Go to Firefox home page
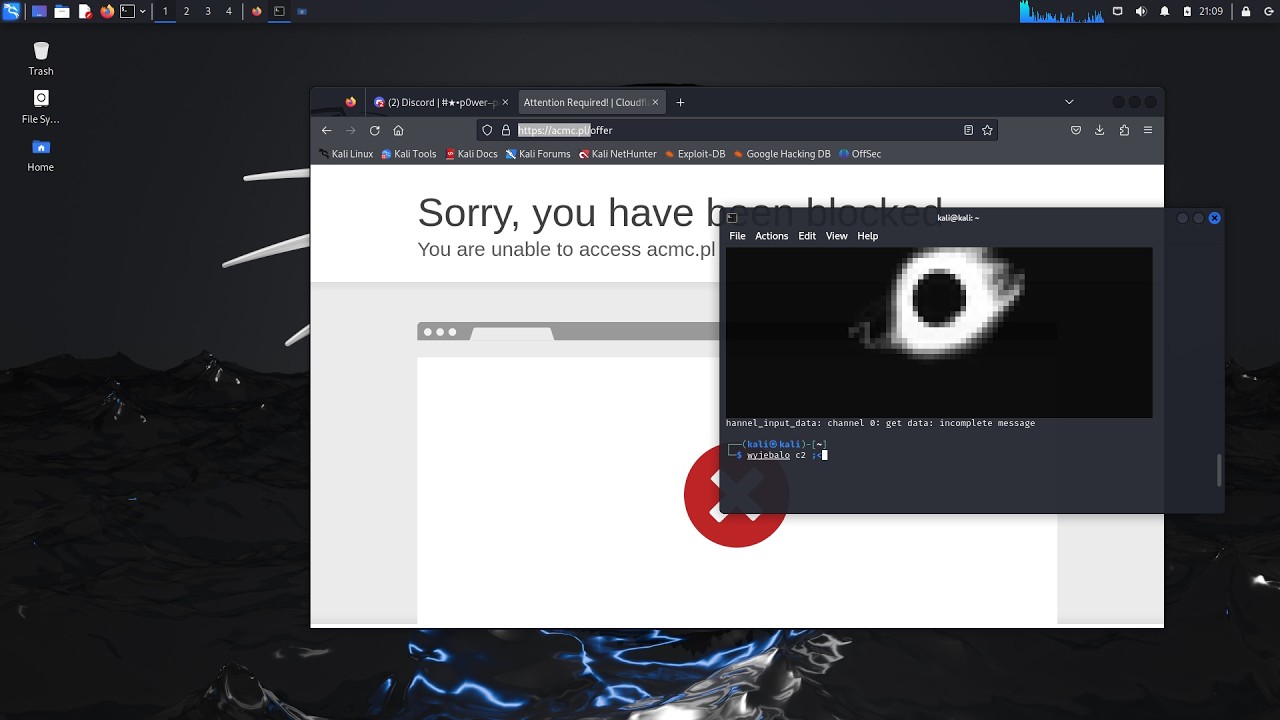 [398, 130]
